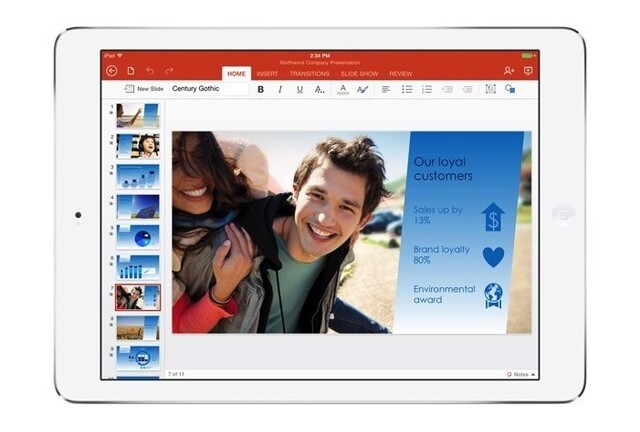Tap the back arrow to leave the presentation

pyautogui.click(x=112, y=71)
